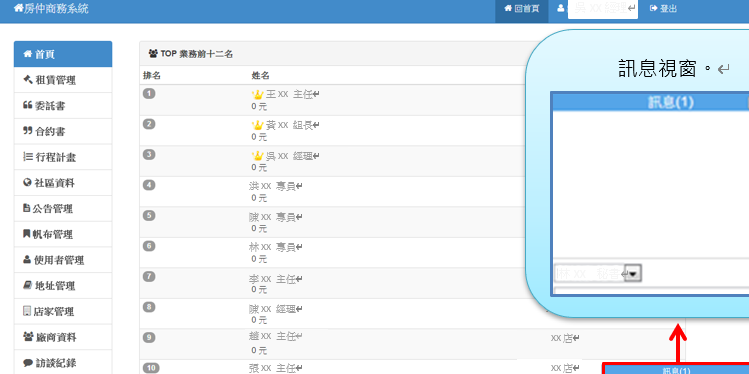Screen dimensions: 749x374
Task: Click the home icon beside 首頁
Action: point(27,54)
